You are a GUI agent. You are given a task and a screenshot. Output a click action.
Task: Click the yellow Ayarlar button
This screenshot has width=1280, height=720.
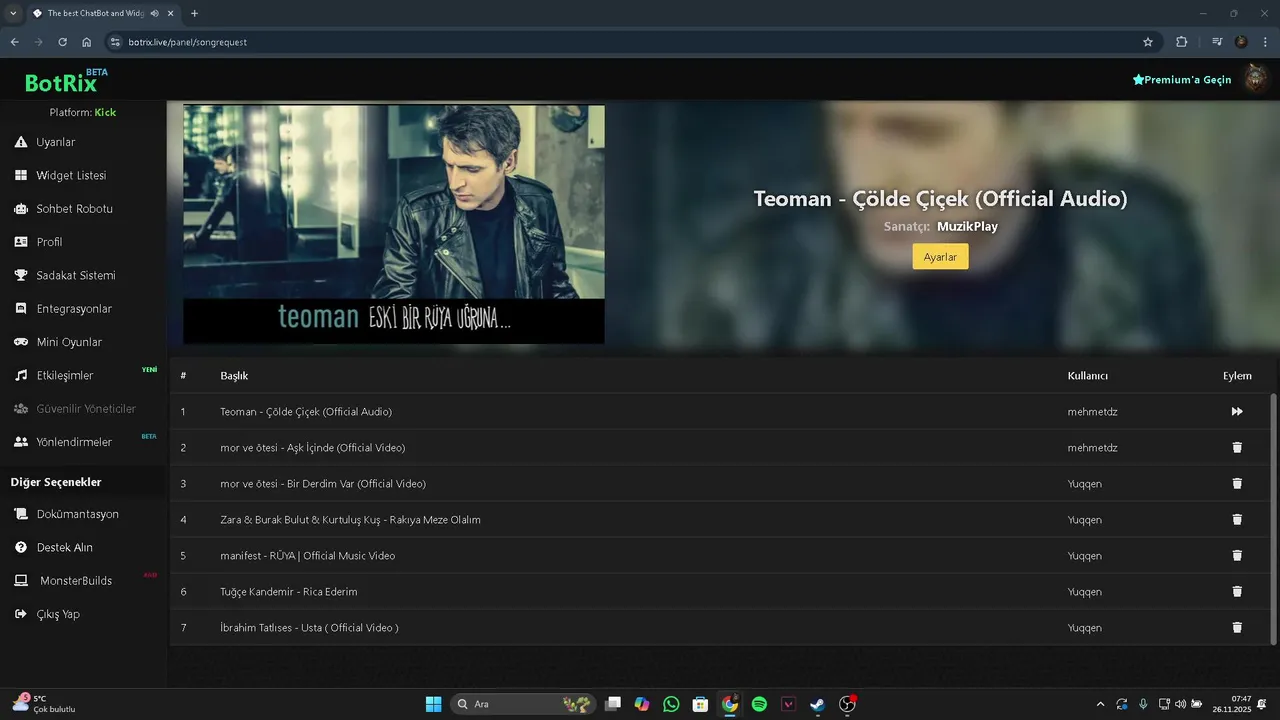tap(940, 257)
